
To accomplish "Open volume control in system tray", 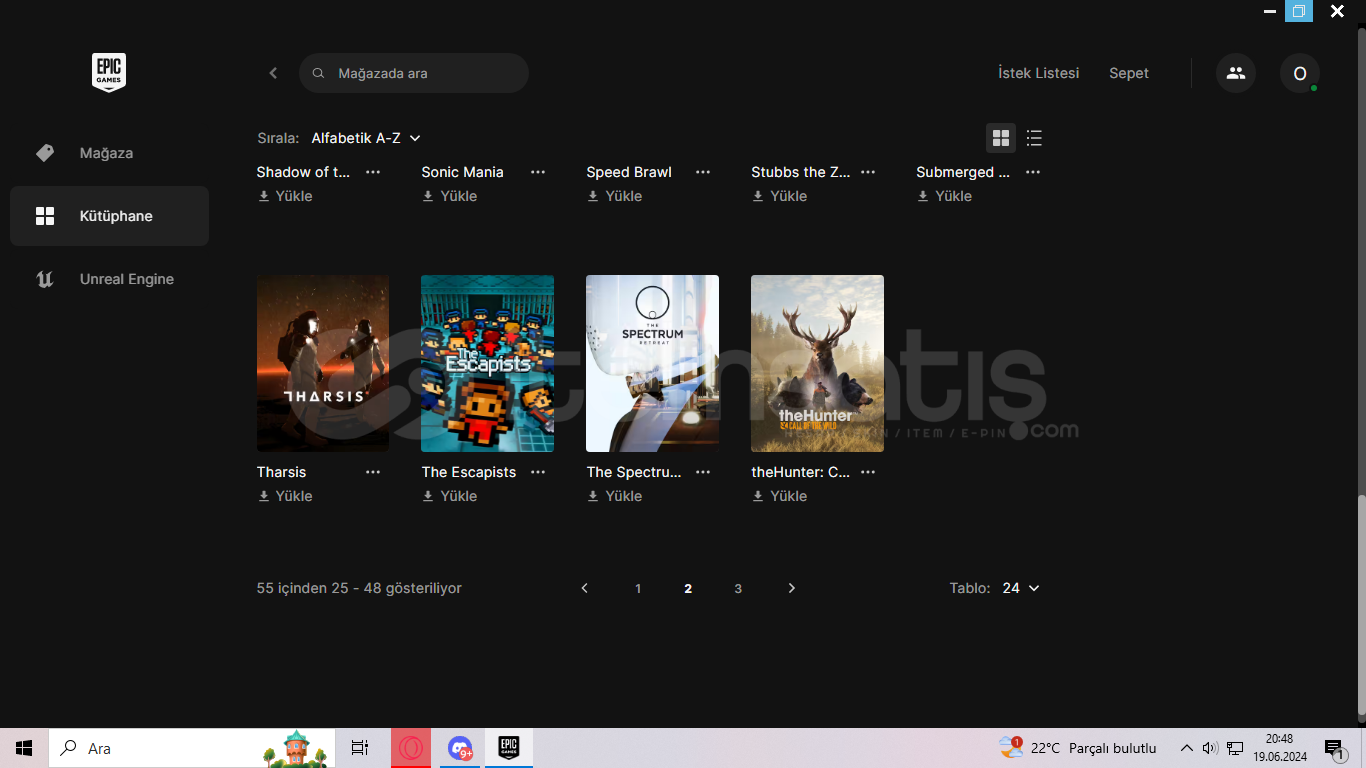I will click(x=1210, y=748).
